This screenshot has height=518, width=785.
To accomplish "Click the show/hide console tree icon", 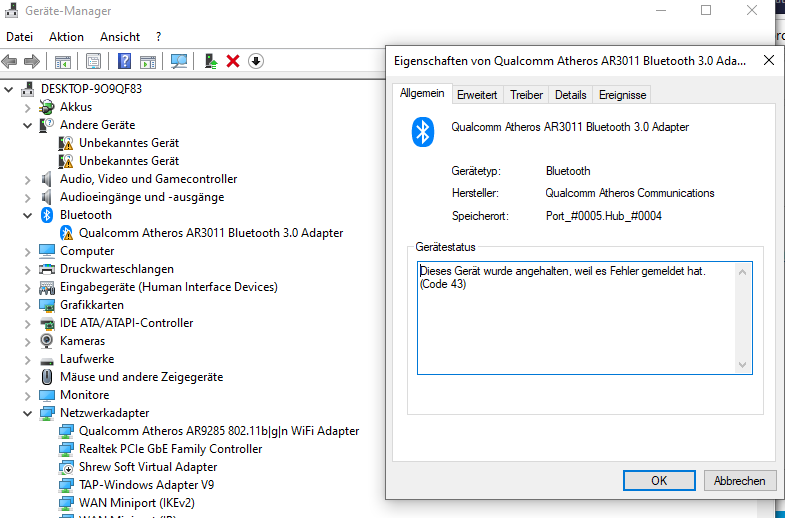I will pyautogui.click(x=63, y=61).
